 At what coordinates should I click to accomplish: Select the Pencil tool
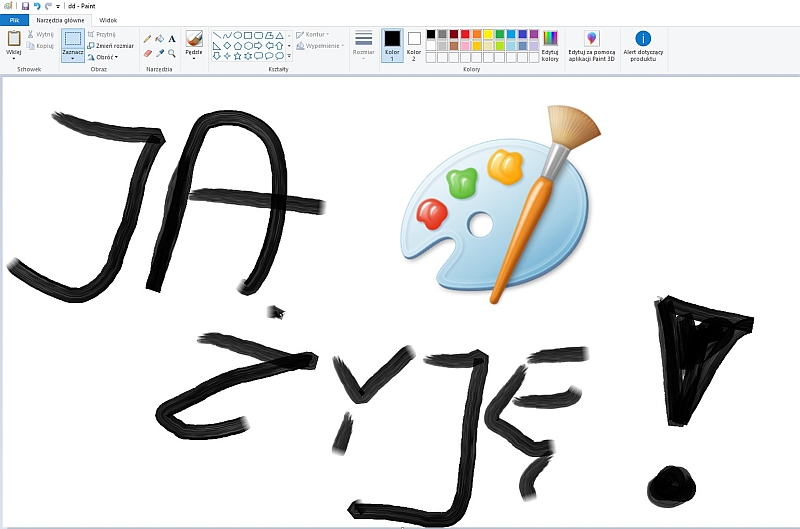pos(147,39)
